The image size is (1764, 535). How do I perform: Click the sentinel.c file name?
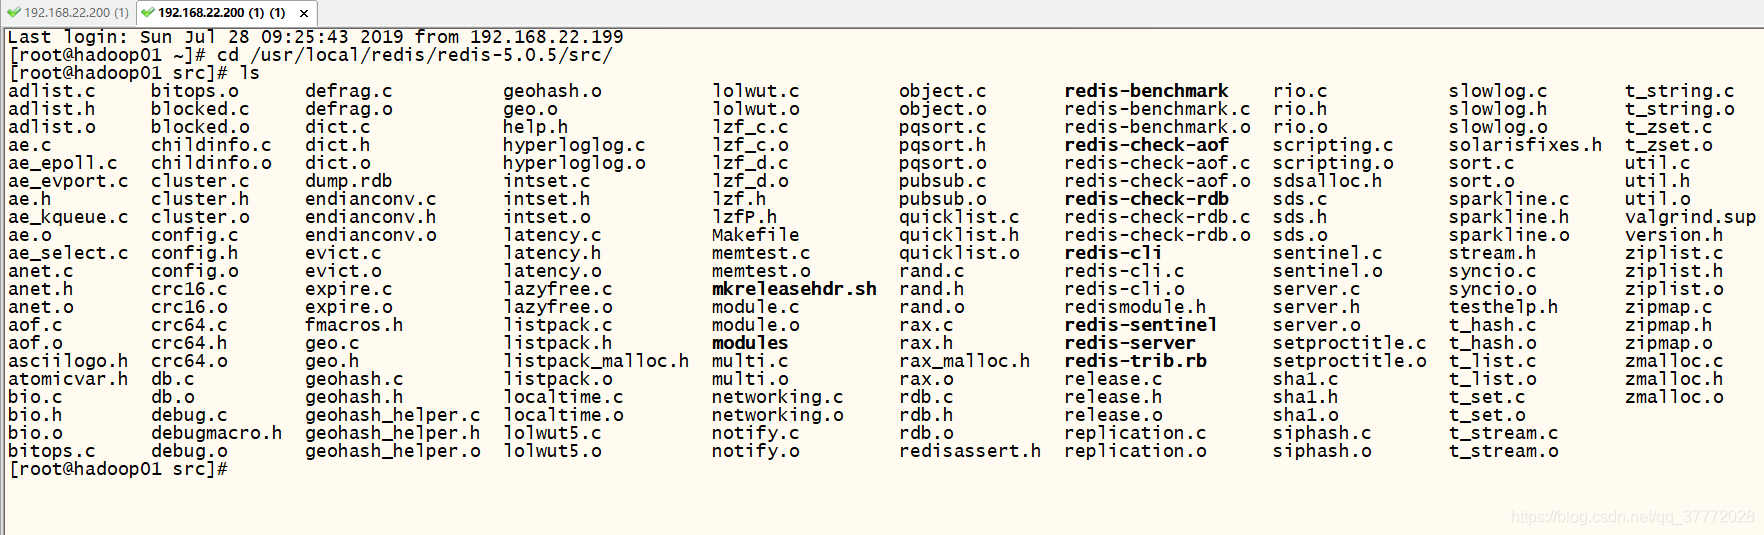coord(1328,253)
